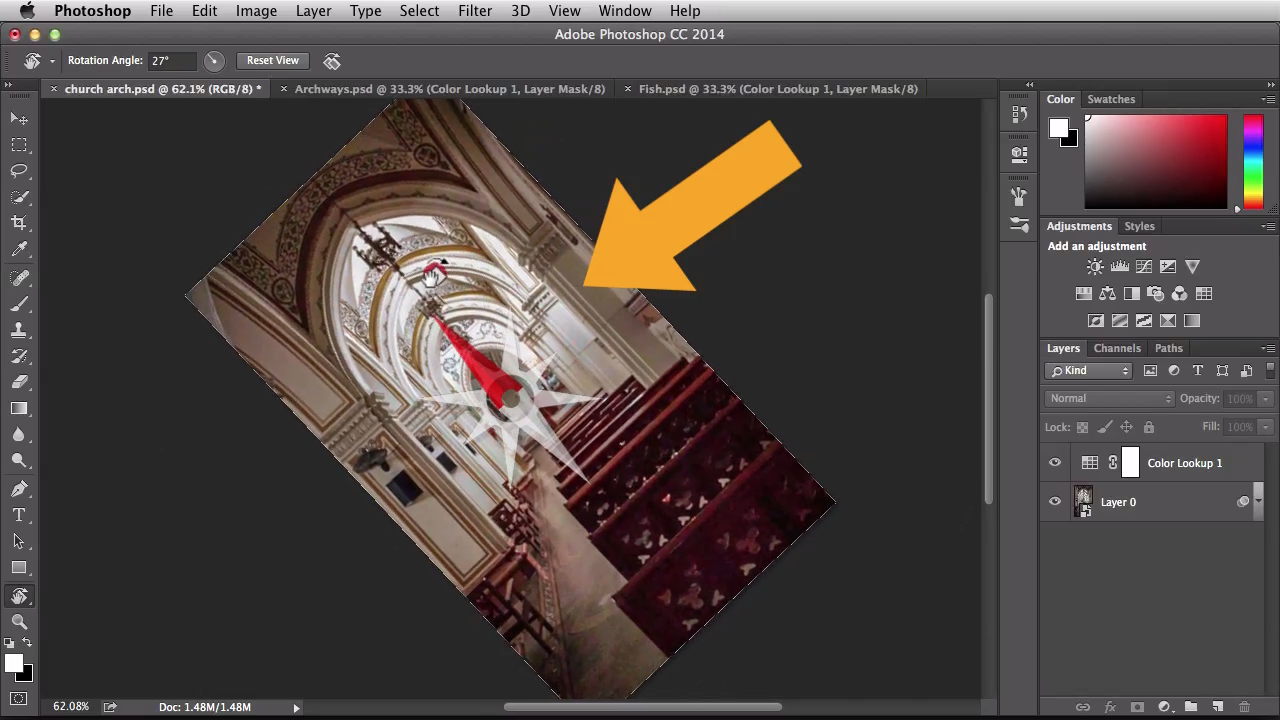Expand Layer 0 smart filter arrow
Screen dimensions: 1280x720
pyautogui.click(x=1258, y=502)
